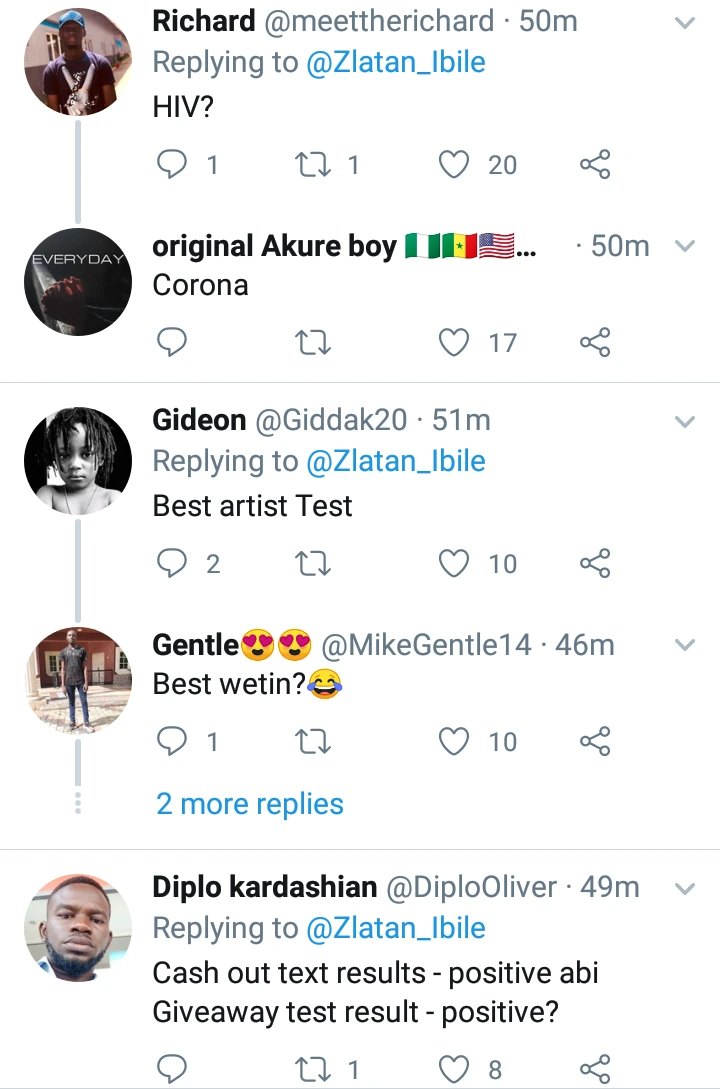Open original Akure boy's EVERYDAY avatar
This screenshot has height=1089, width=720.
(x=78, y=281)
